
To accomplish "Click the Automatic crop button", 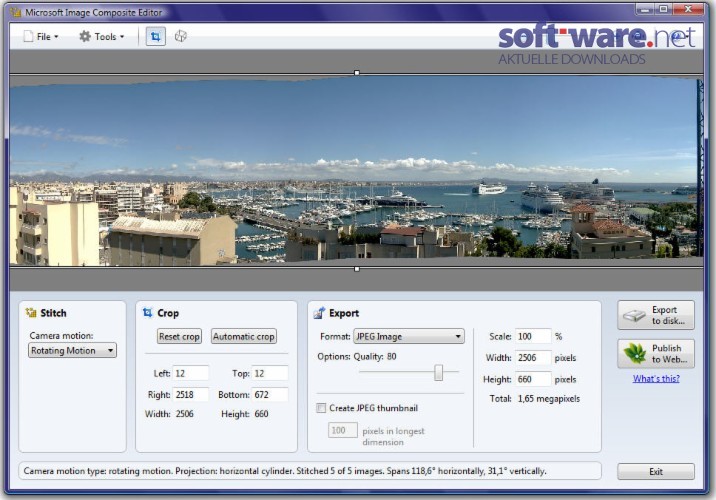I will [244, 337].
